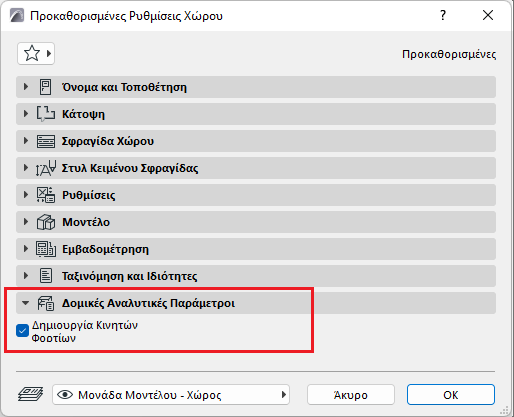Collapse the Δομικές Αναλυτικές Παράμετροι panel
The width and height of the screenshot is (514, 417).
[25, 303]
